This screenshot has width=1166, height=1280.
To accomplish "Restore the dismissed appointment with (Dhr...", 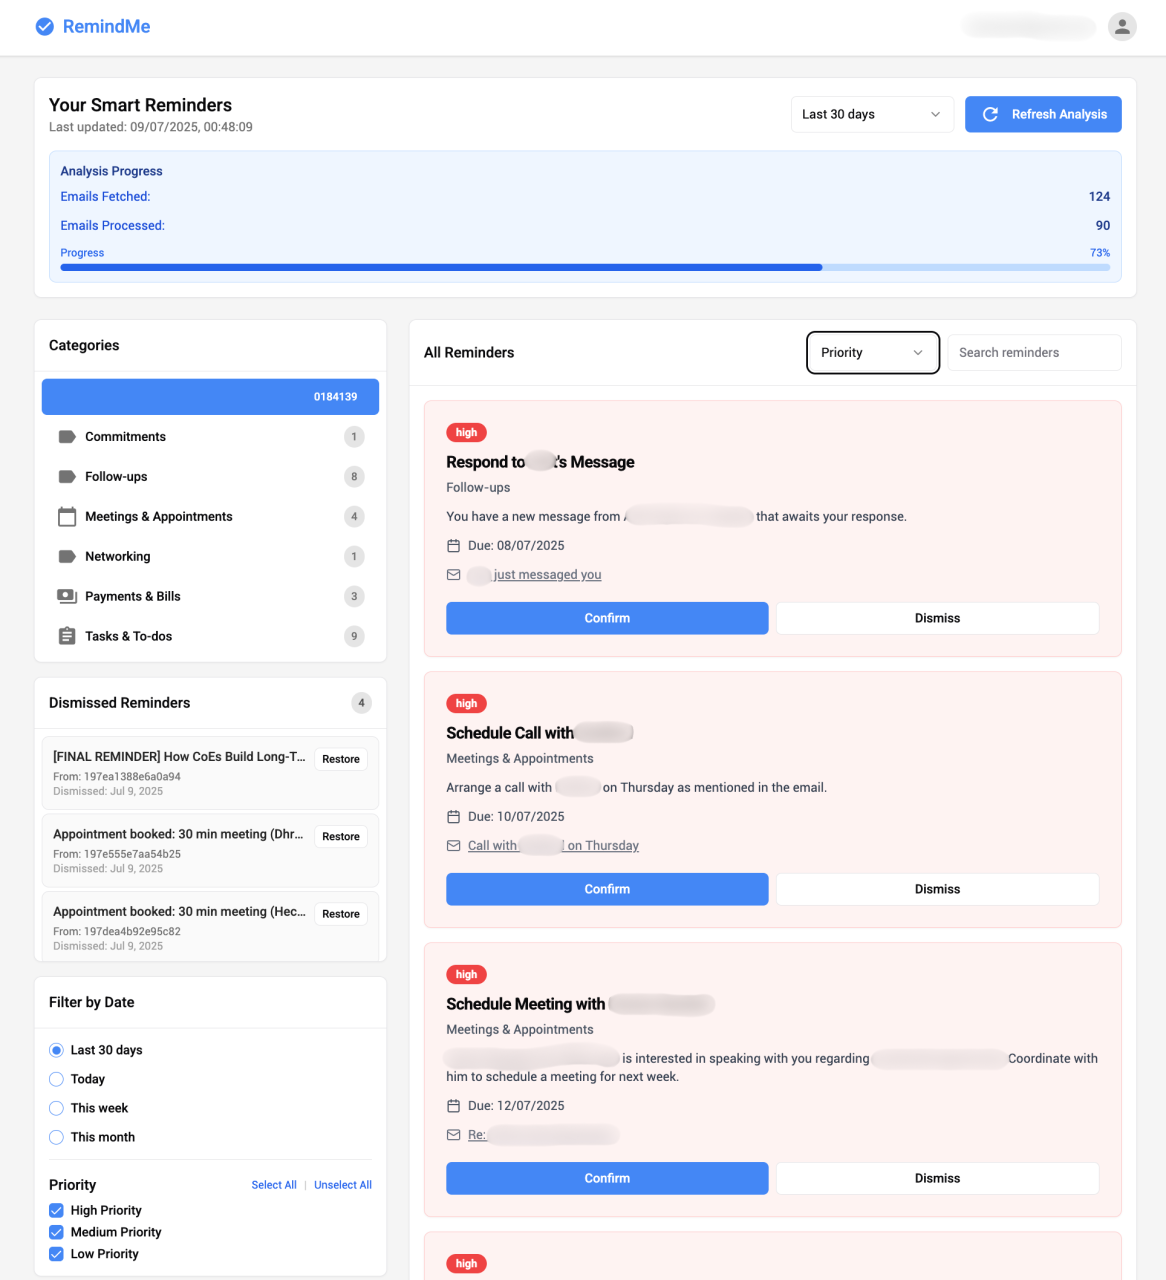I will click(341, 836).
